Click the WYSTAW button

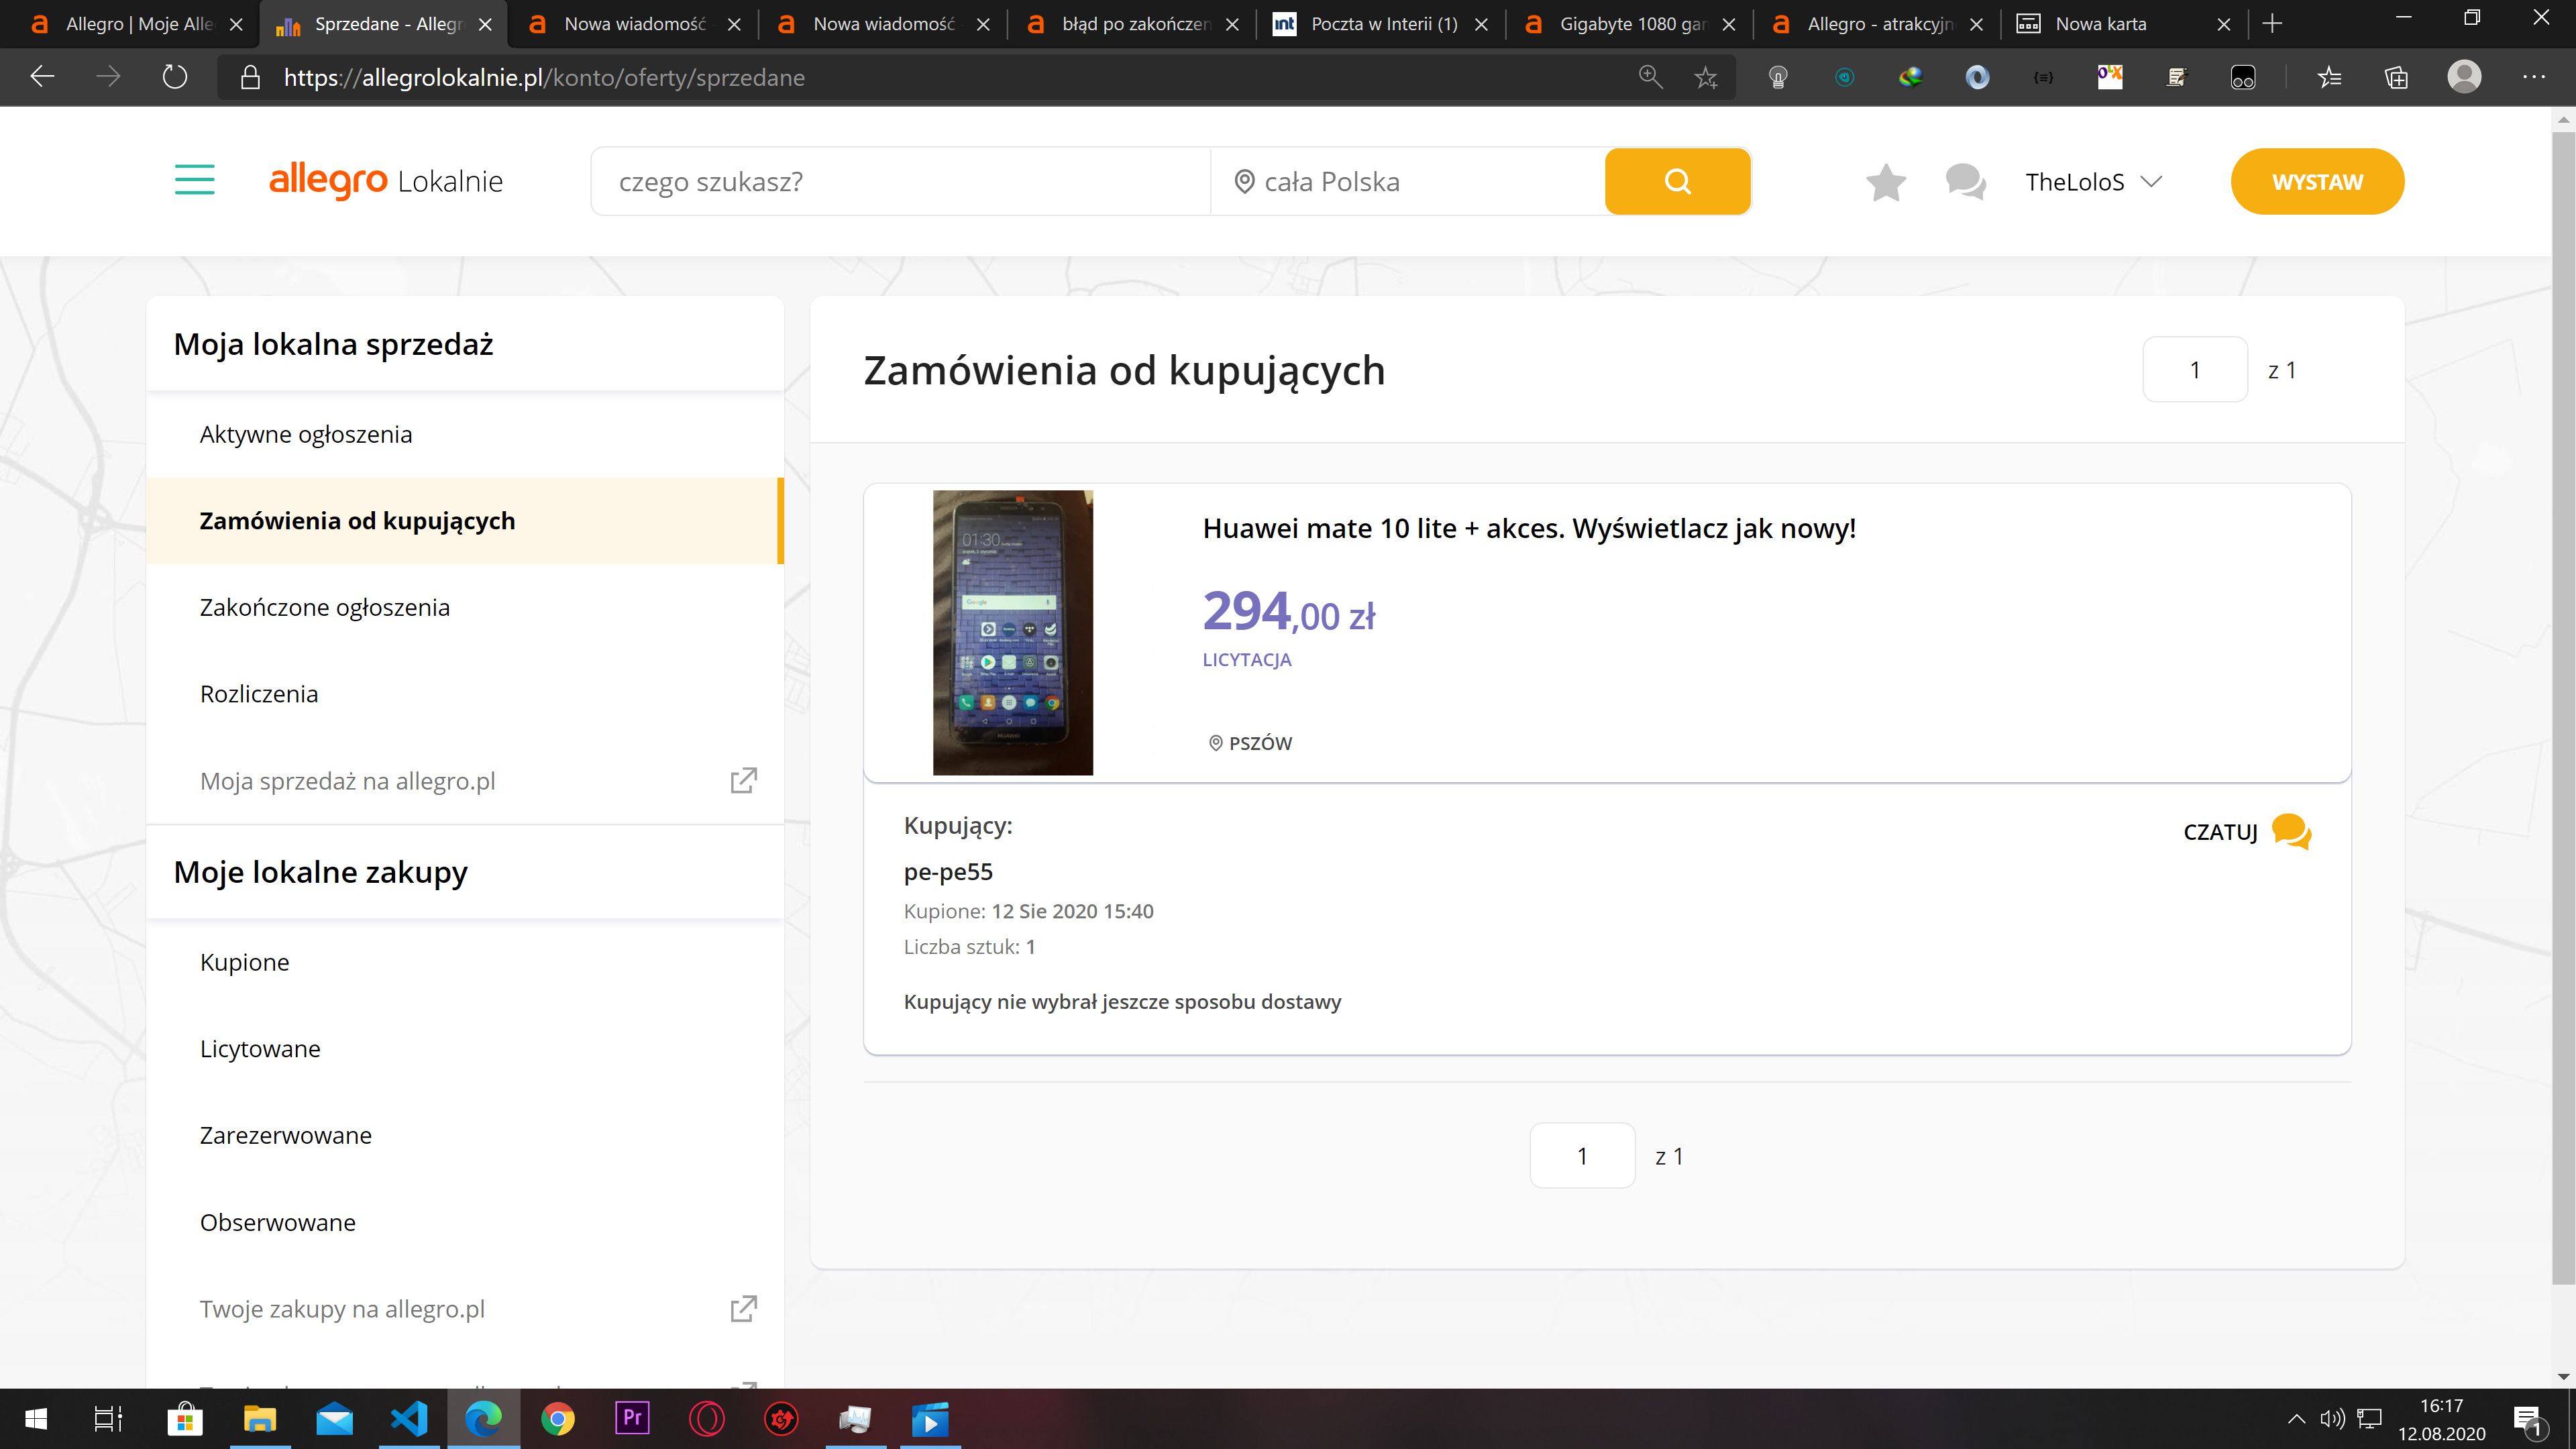coord(2317,182)
